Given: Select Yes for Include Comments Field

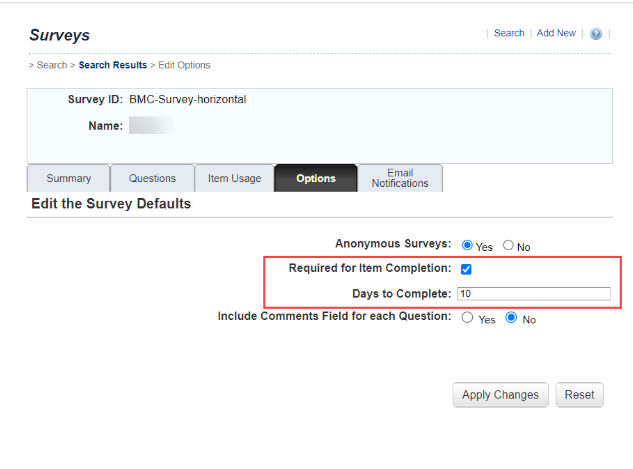Looking at the screenshot, I should [467, 318].
